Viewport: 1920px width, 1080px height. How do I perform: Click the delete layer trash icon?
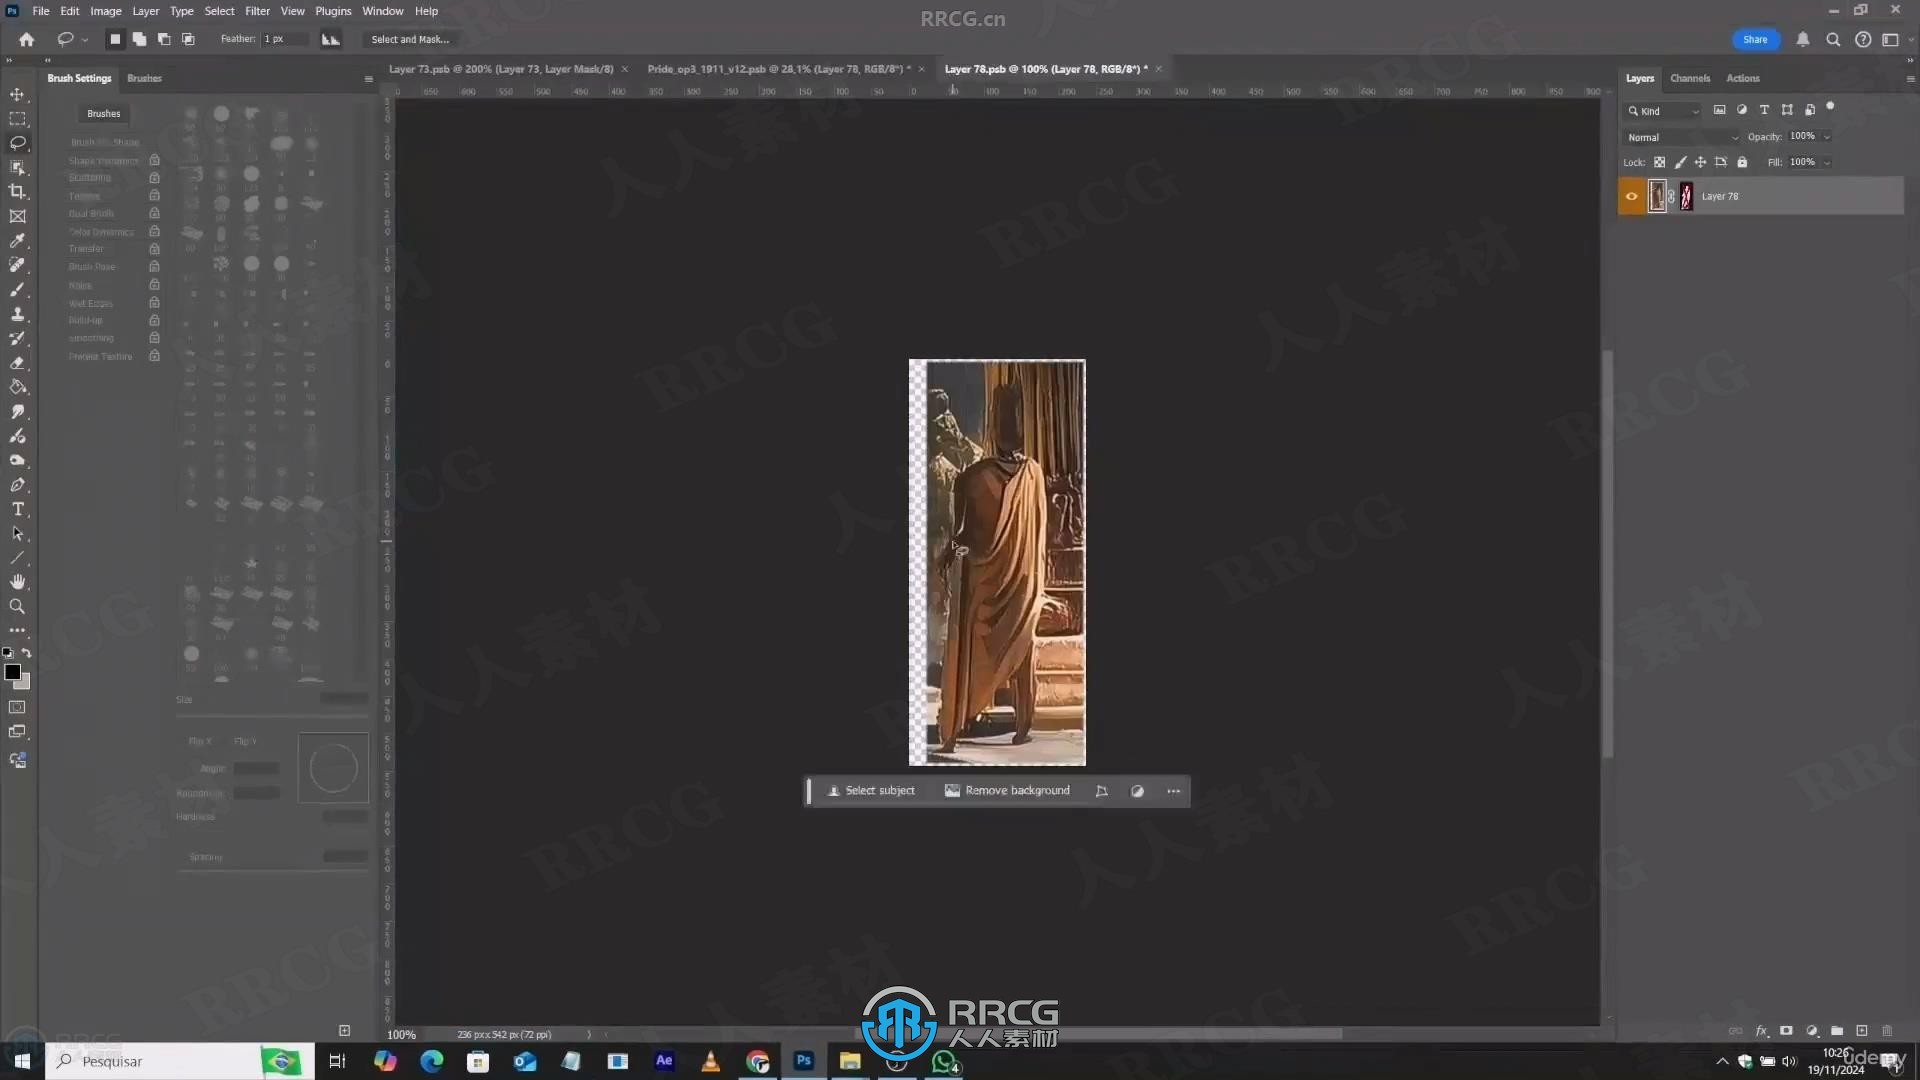click(1887, 1031)
